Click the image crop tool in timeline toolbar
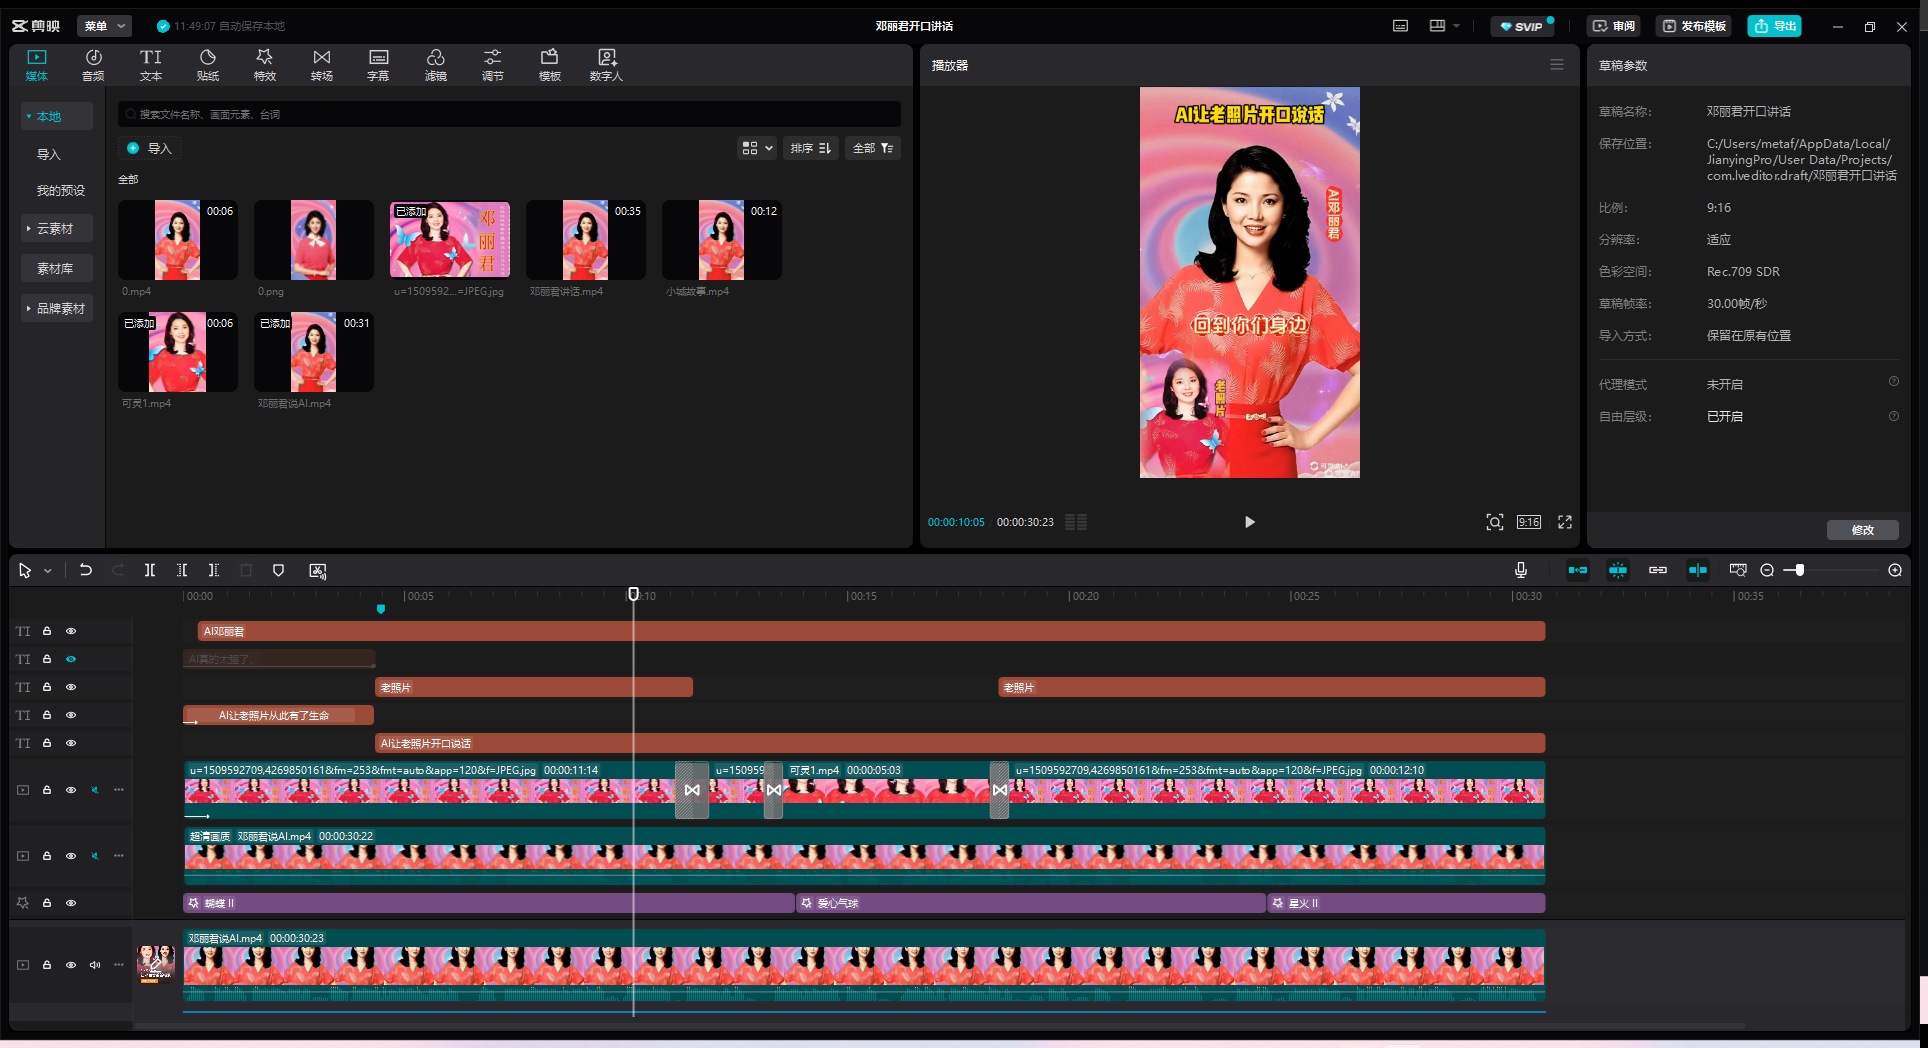Viewport: 1928px width, 1048px height. 318,570
